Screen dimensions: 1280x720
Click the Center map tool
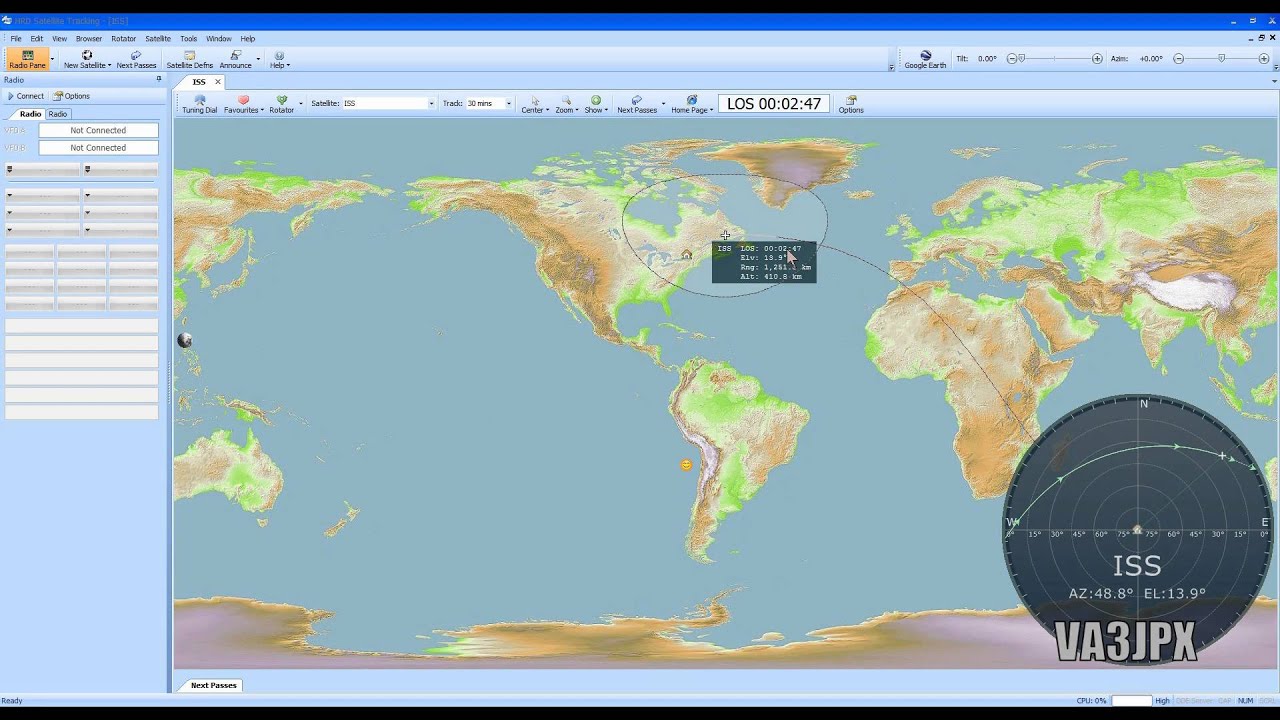[x=535, y=104]
